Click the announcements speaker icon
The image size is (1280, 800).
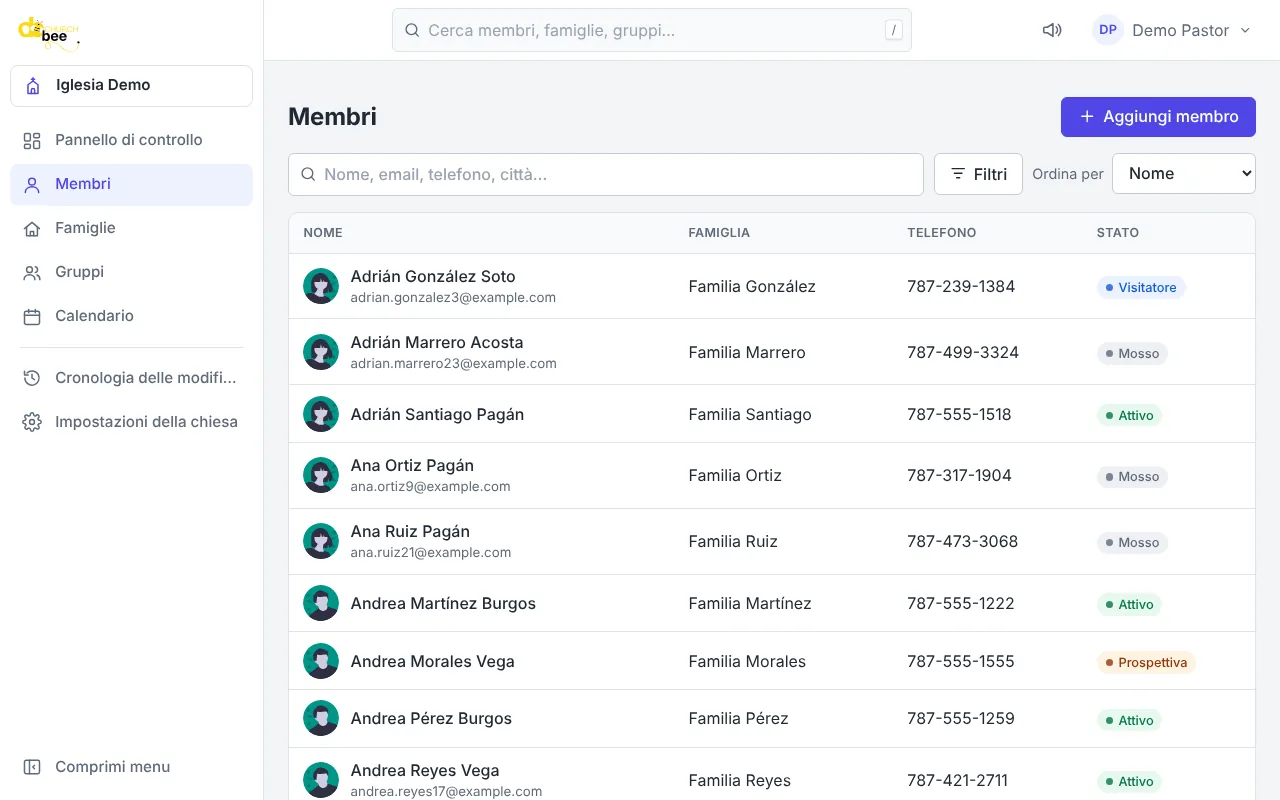coord(1052,30)
